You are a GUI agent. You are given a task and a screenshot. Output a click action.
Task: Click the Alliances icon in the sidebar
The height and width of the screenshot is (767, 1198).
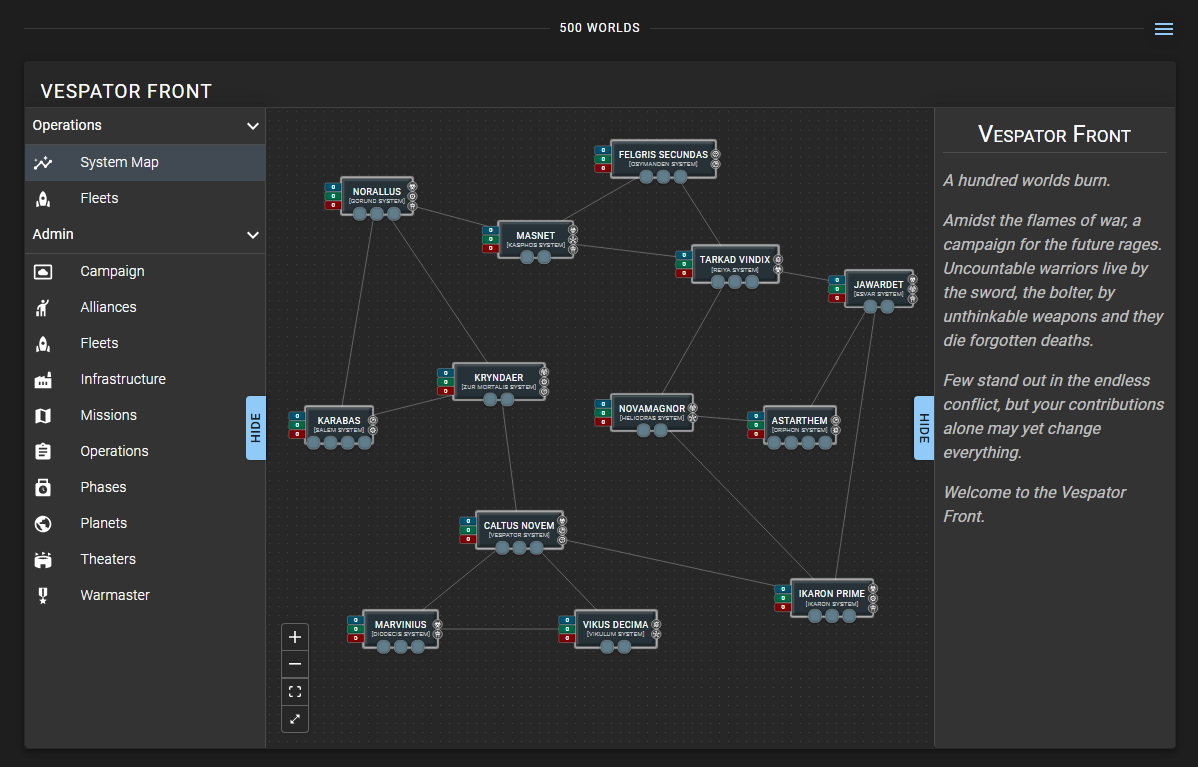point(43,307)
